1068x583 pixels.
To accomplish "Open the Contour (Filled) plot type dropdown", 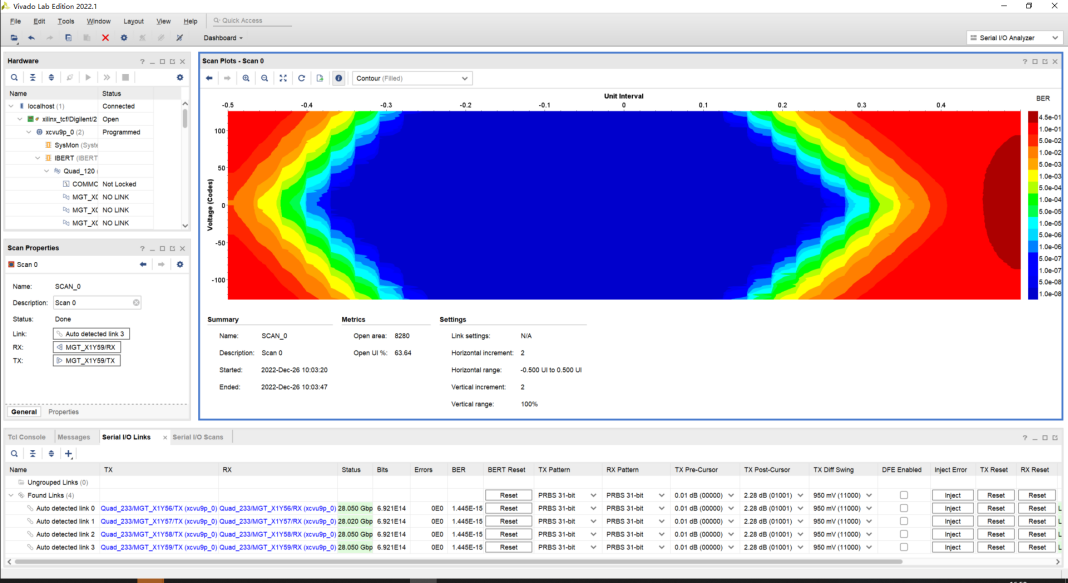I will (x=412, y=78).
